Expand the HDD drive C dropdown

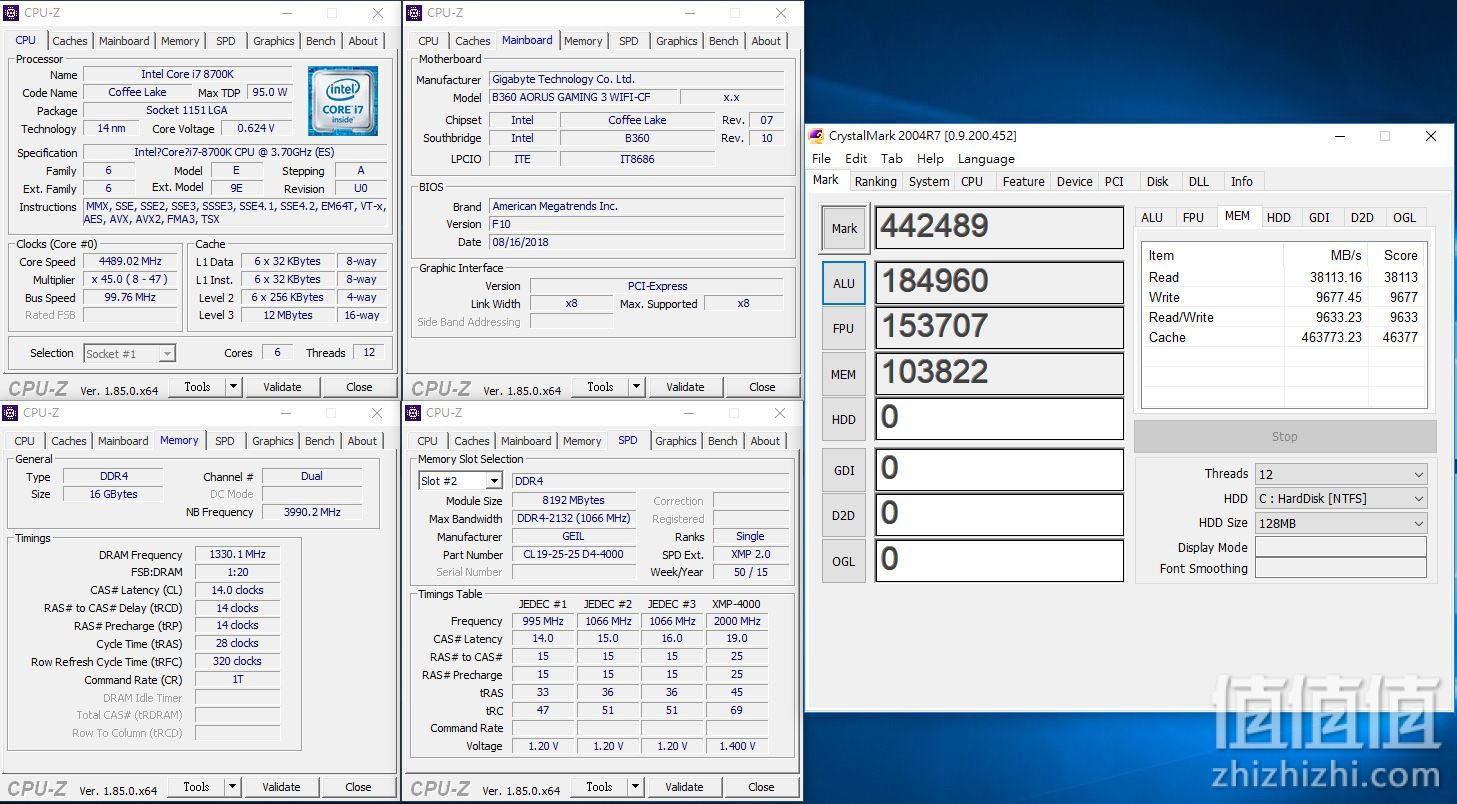1419,498
